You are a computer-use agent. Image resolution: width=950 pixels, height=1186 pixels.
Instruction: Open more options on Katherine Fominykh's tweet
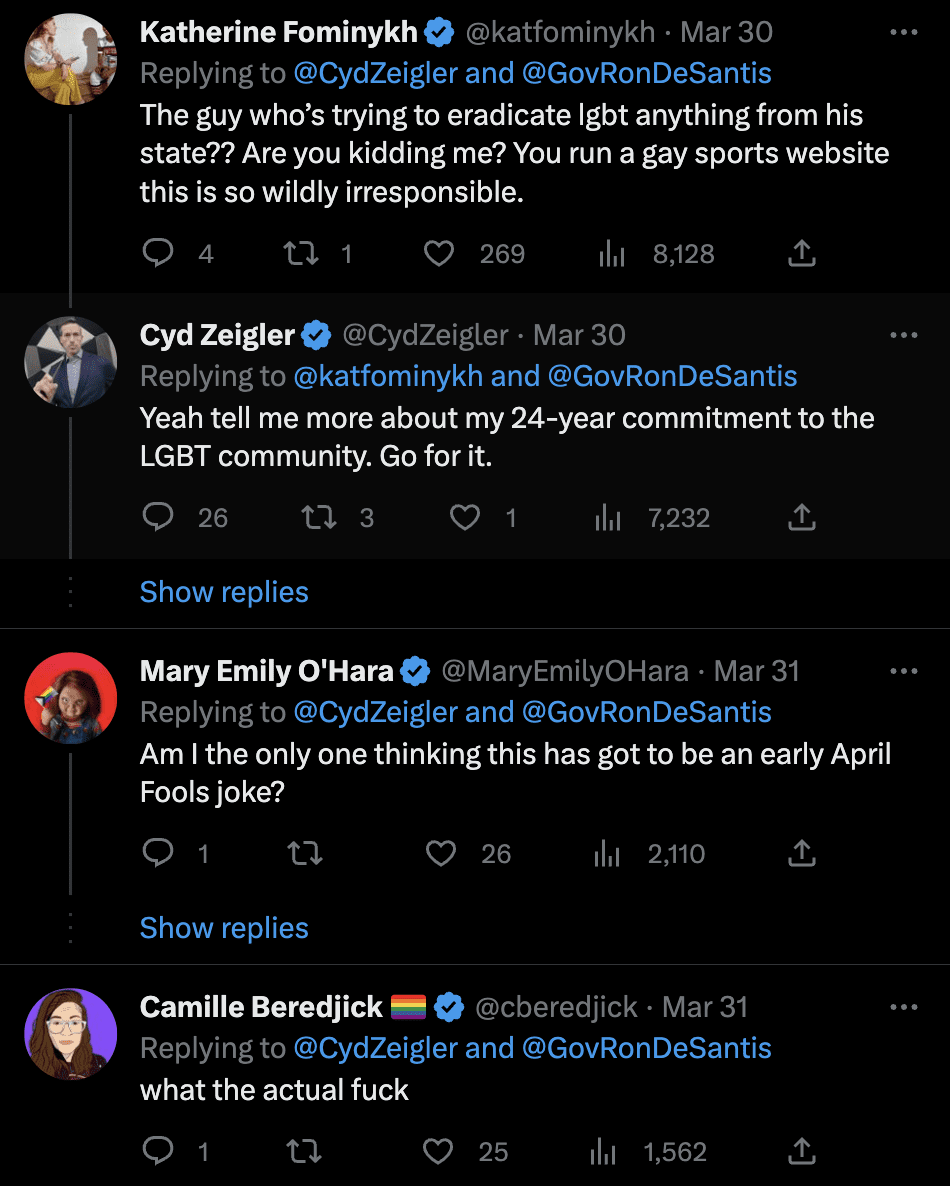tap(903, 33)
